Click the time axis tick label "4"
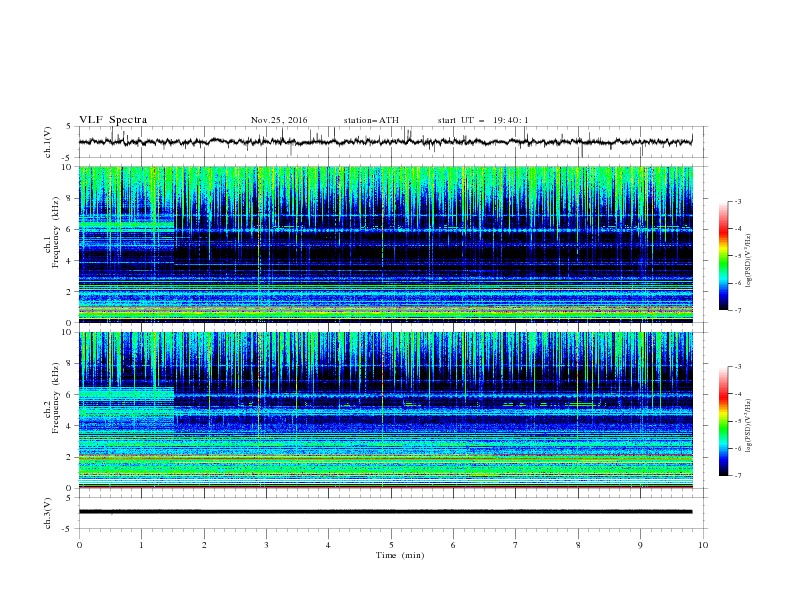This screenshot has width=792, height=612. 329,545
